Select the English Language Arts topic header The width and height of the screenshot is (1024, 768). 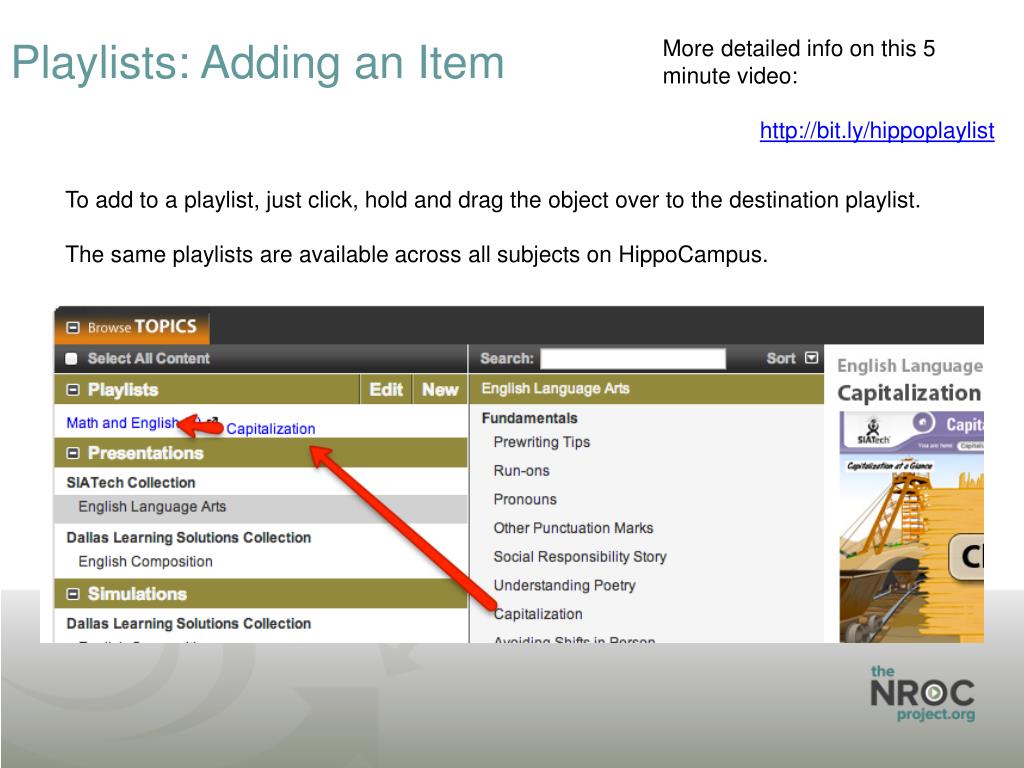pos(555,389)
